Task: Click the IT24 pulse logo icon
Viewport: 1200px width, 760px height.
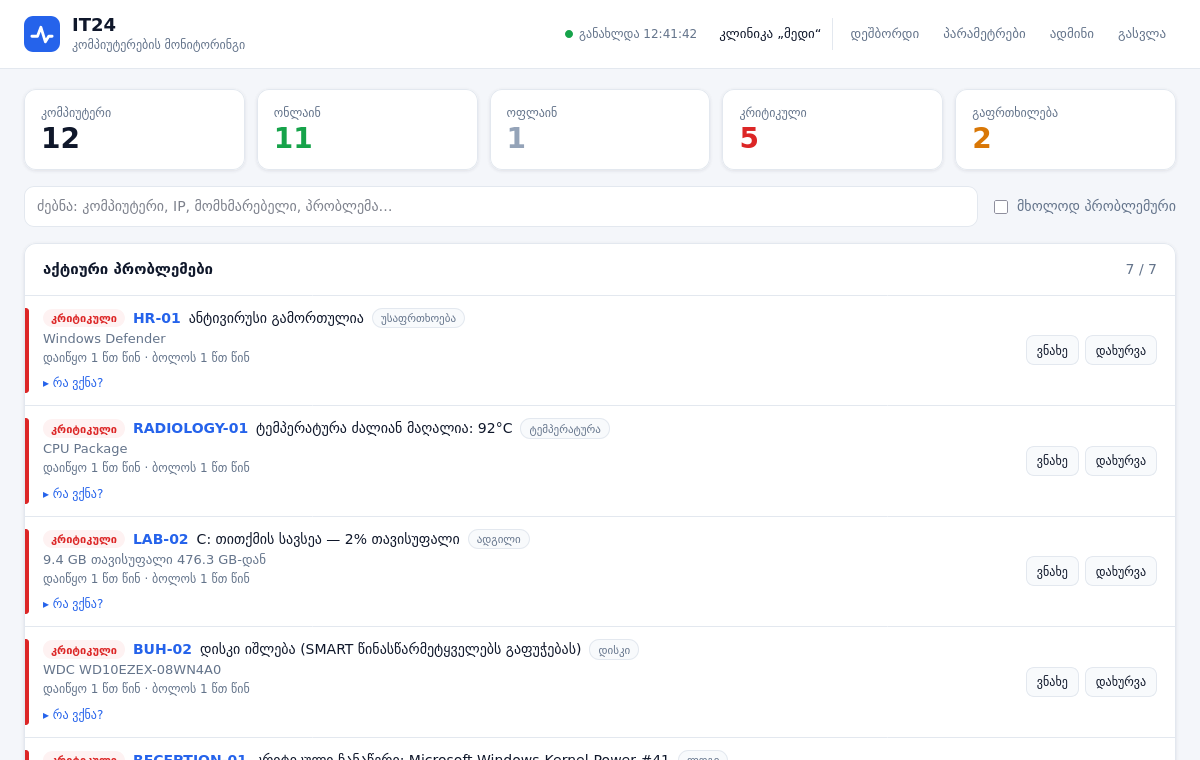Action: pyautogui.click(x=42, y=34)
